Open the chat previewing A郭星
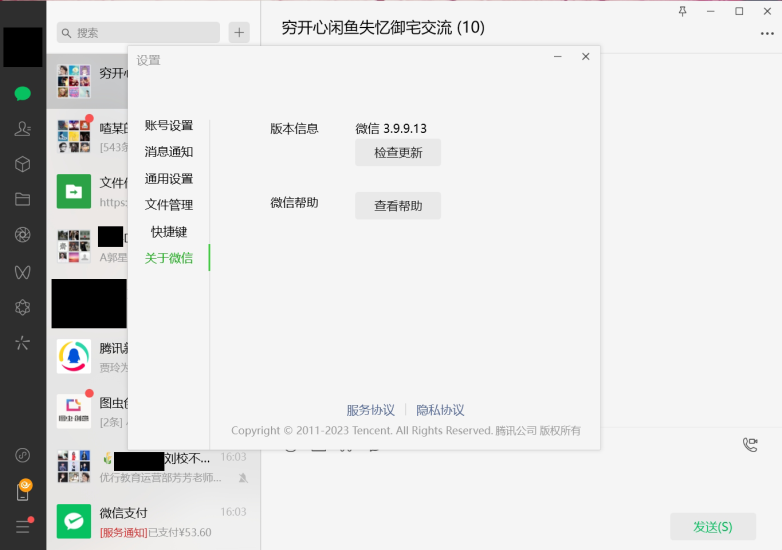782x550 pixels. click(x=87, y=246)
